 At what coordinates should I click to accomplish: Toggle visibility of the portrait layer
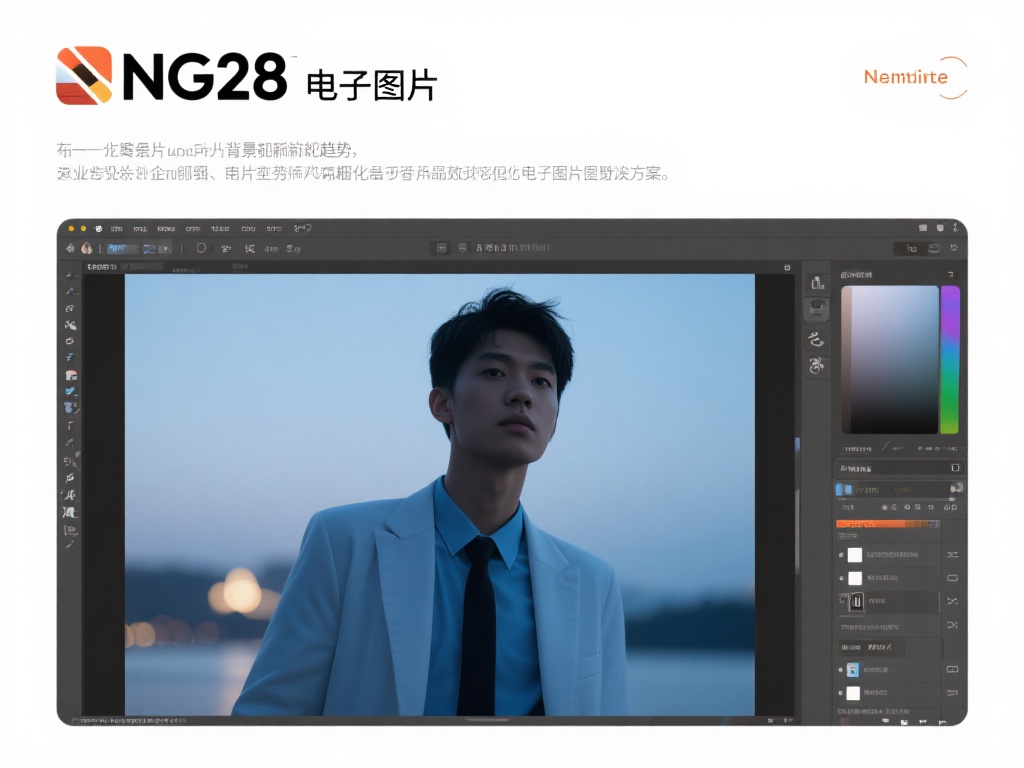(840, 668)
